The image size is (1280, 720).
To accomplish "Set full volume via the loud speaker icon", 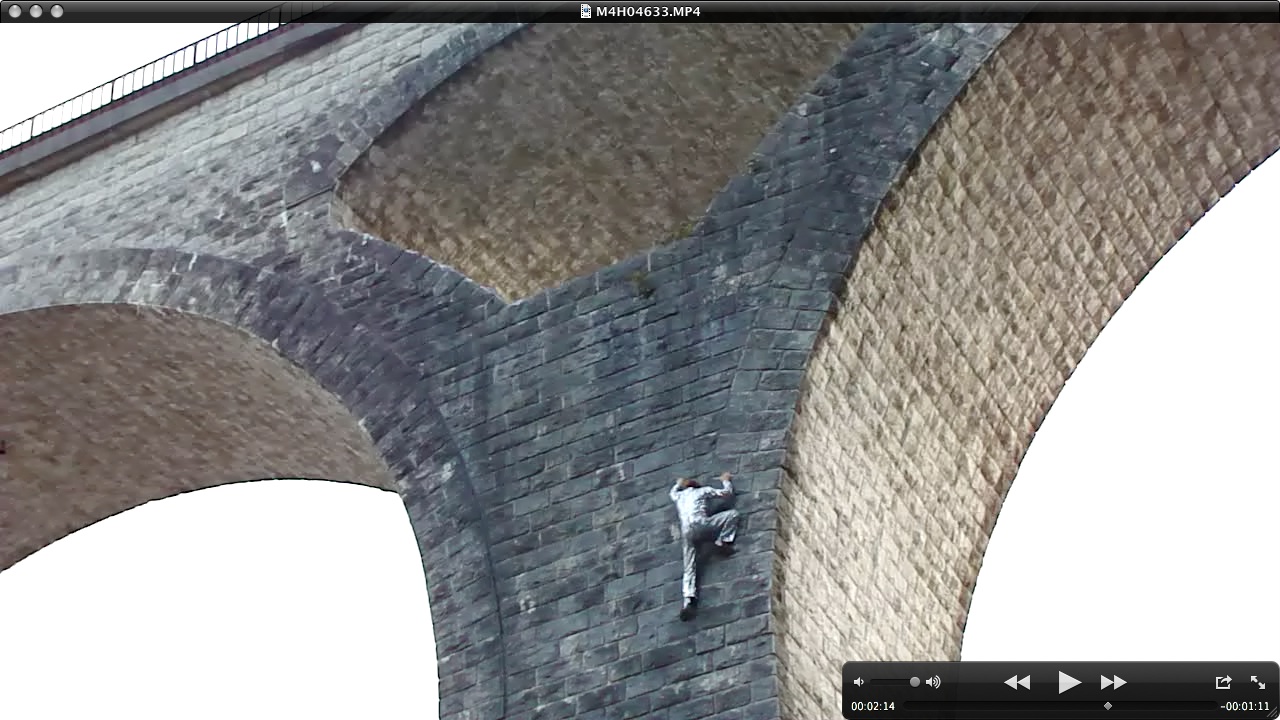I will tap(933, 682).
